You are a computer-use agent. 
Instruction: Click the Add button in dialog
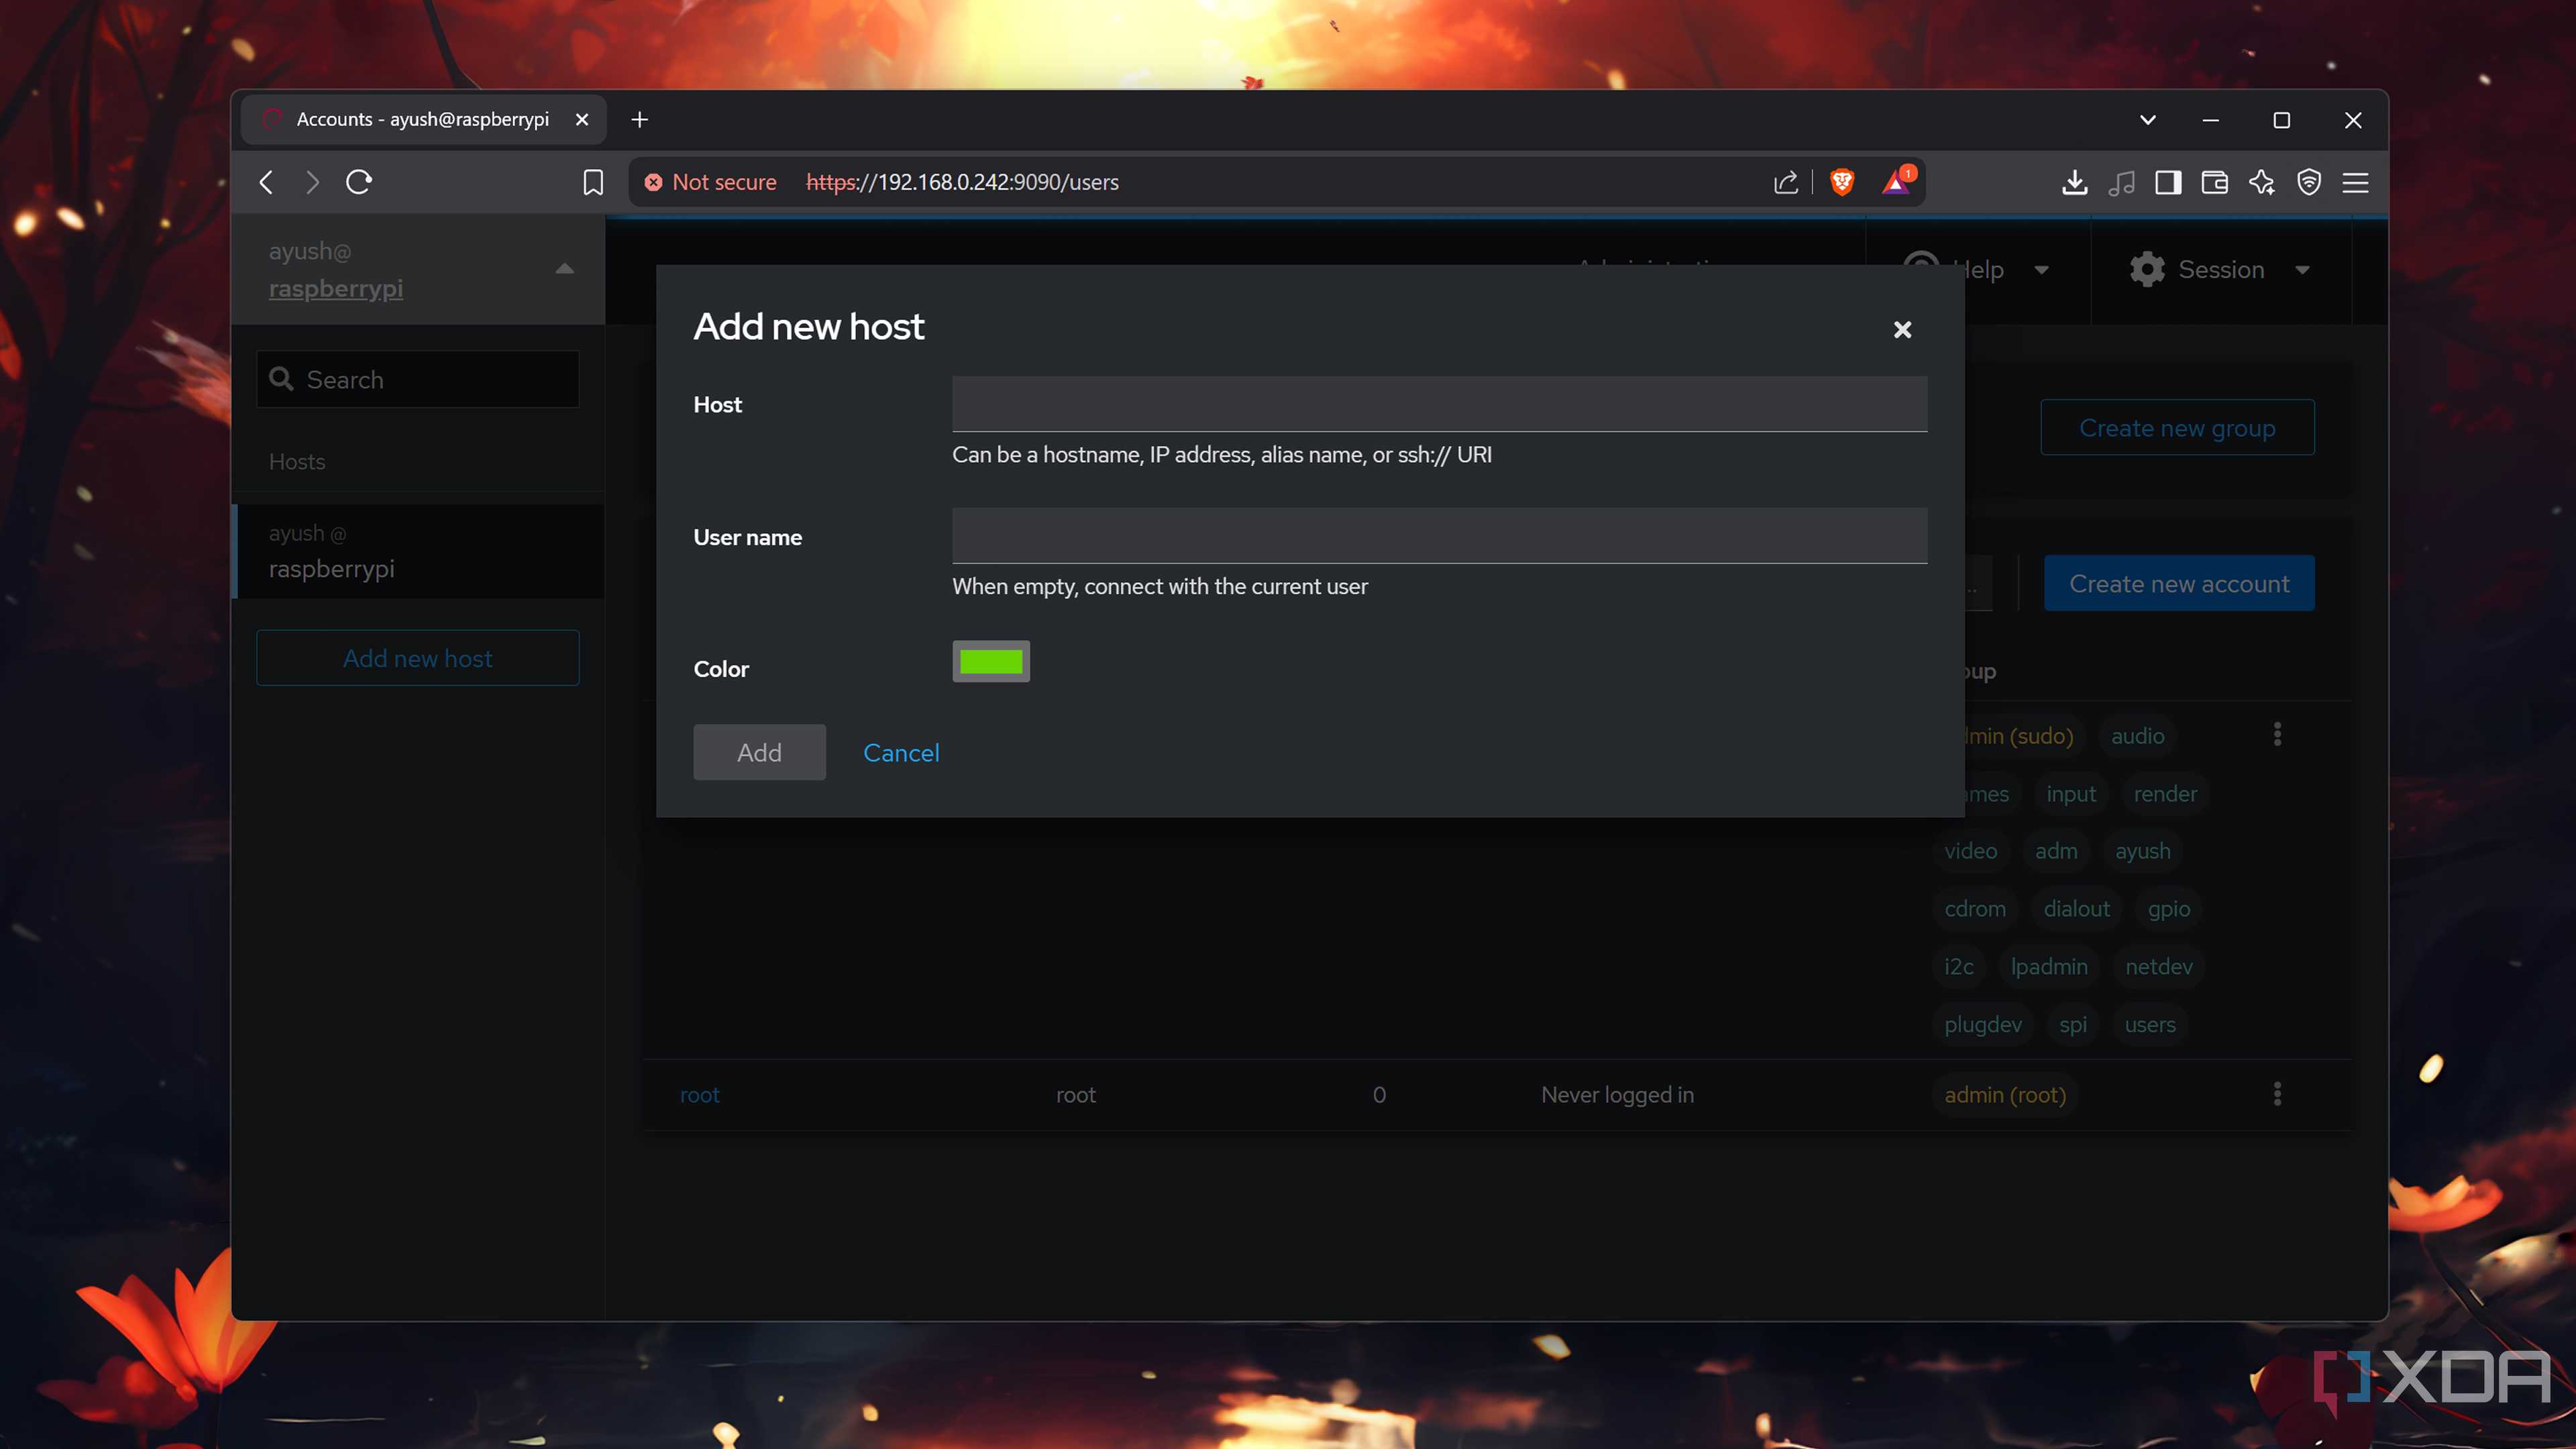tap(759, 752)
